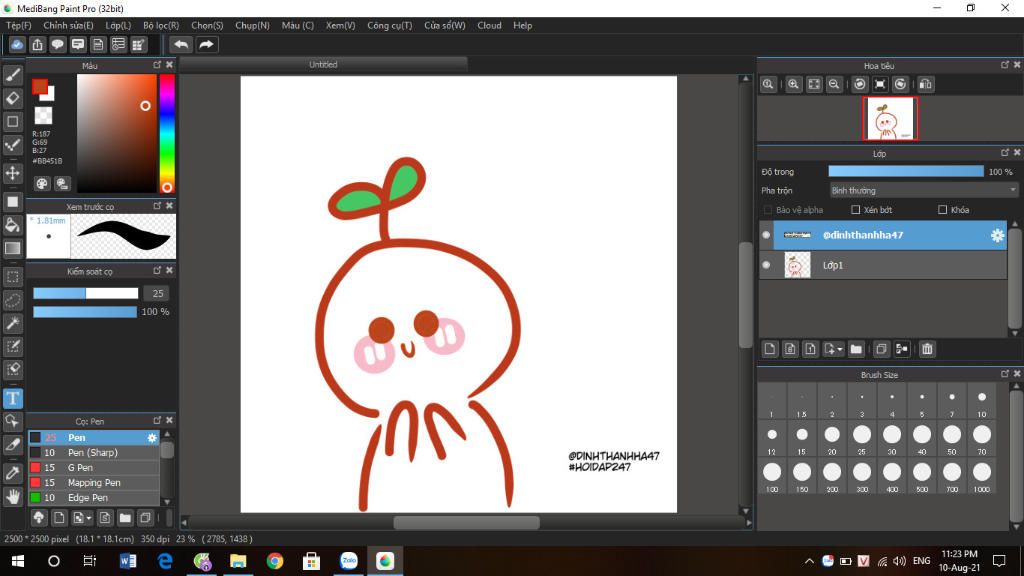The width and height of the screenshot is (1024, 576).
Task: Select the Bucket fill tool
Action: point(13,225)
